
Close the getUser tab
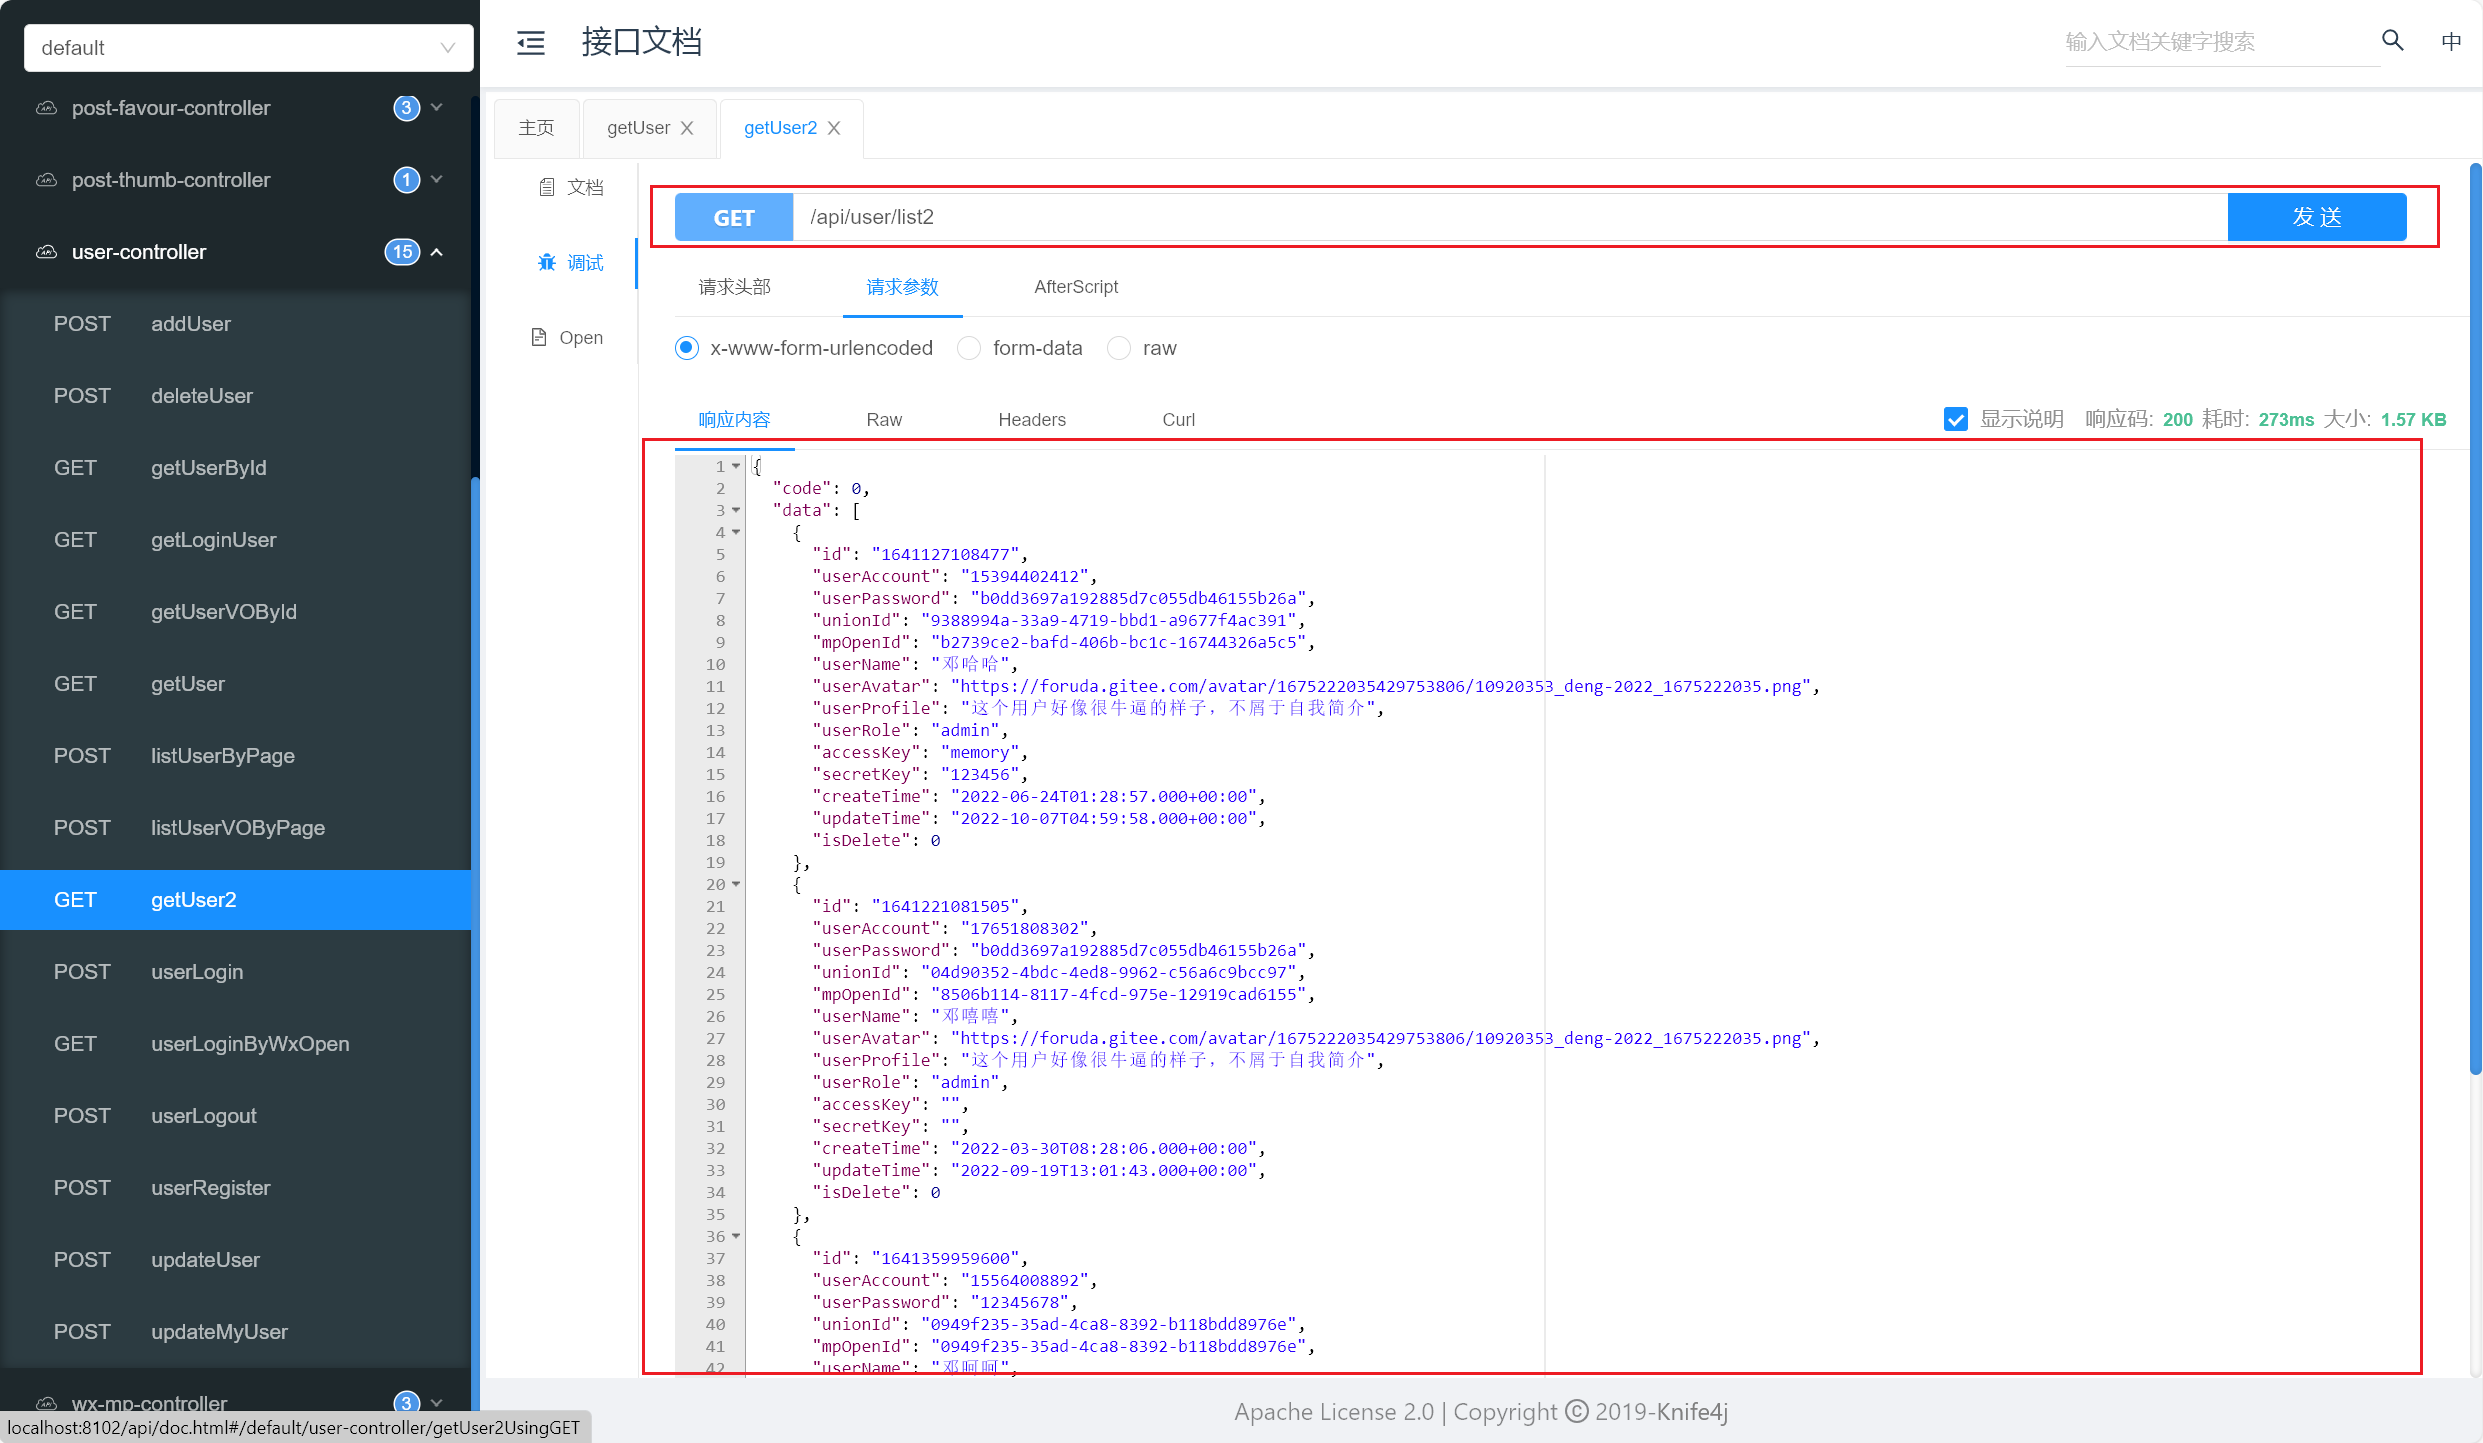tap(687, 128)
